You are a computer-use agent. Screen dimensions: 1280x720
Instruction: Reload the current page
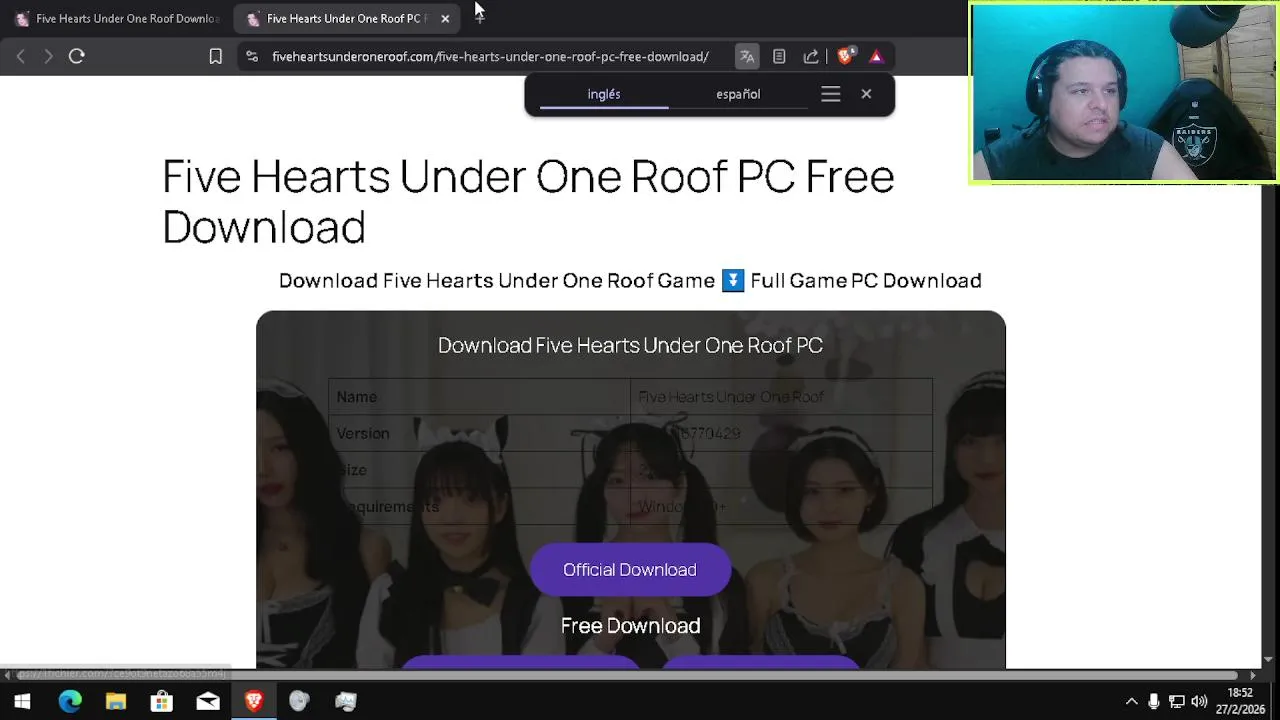point(76,56)
